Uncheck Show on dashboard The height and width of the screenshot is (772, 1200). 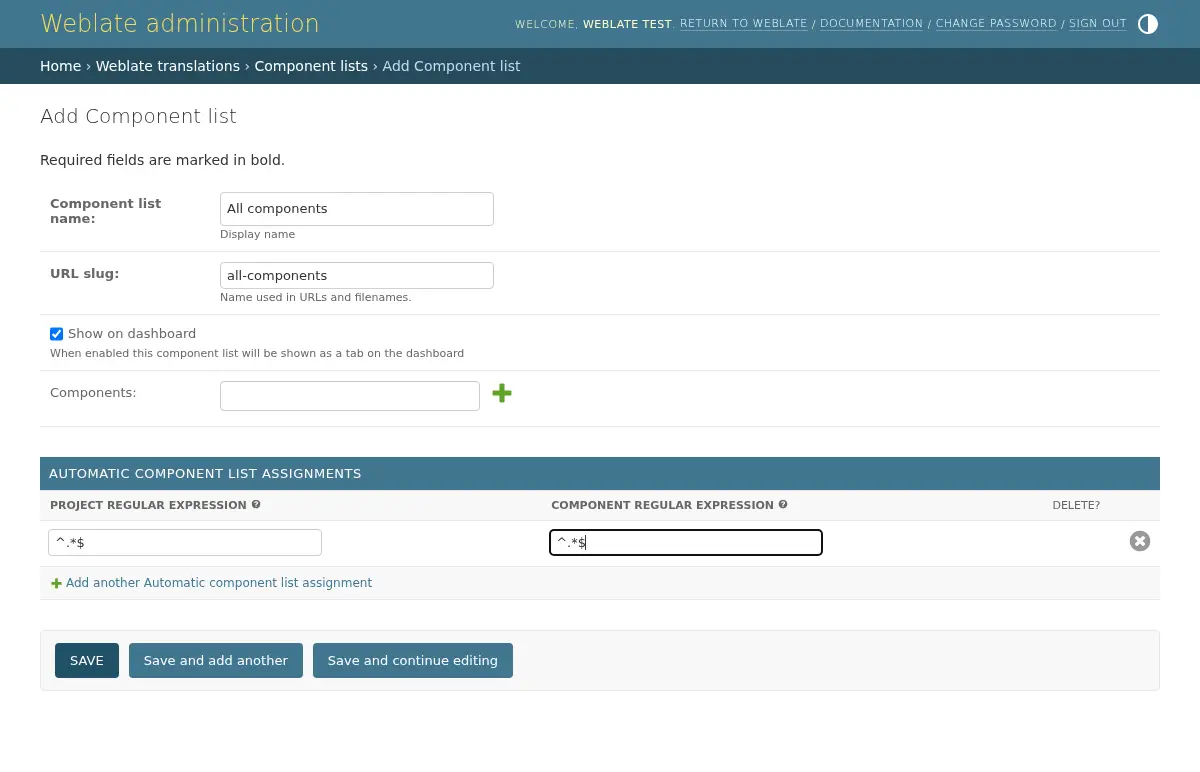(x=57, y=333)
